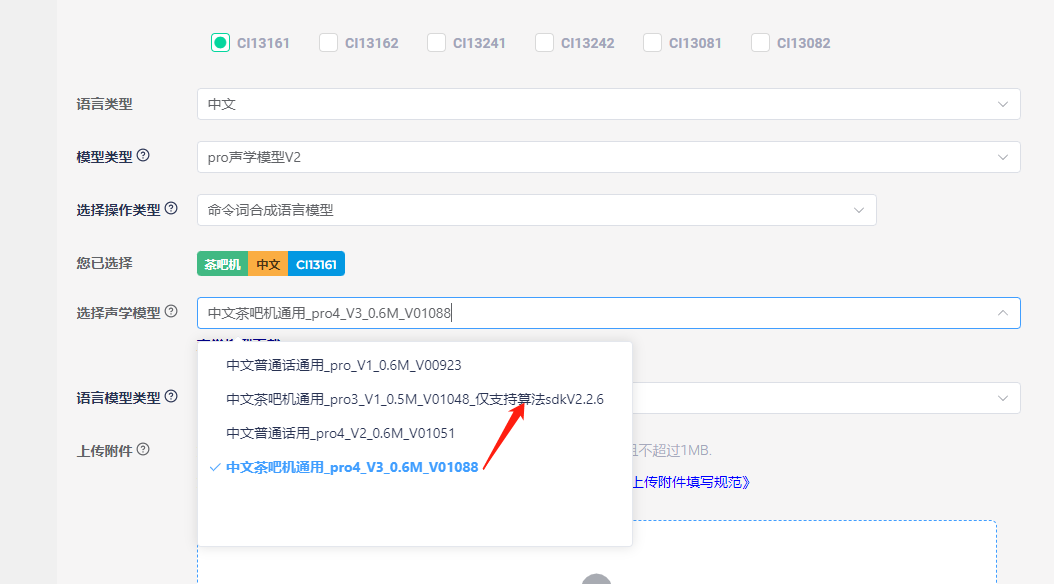Enable the CI13082 chip checkbox
This screenshot has height=584, width=1054.
coord(760,43)
